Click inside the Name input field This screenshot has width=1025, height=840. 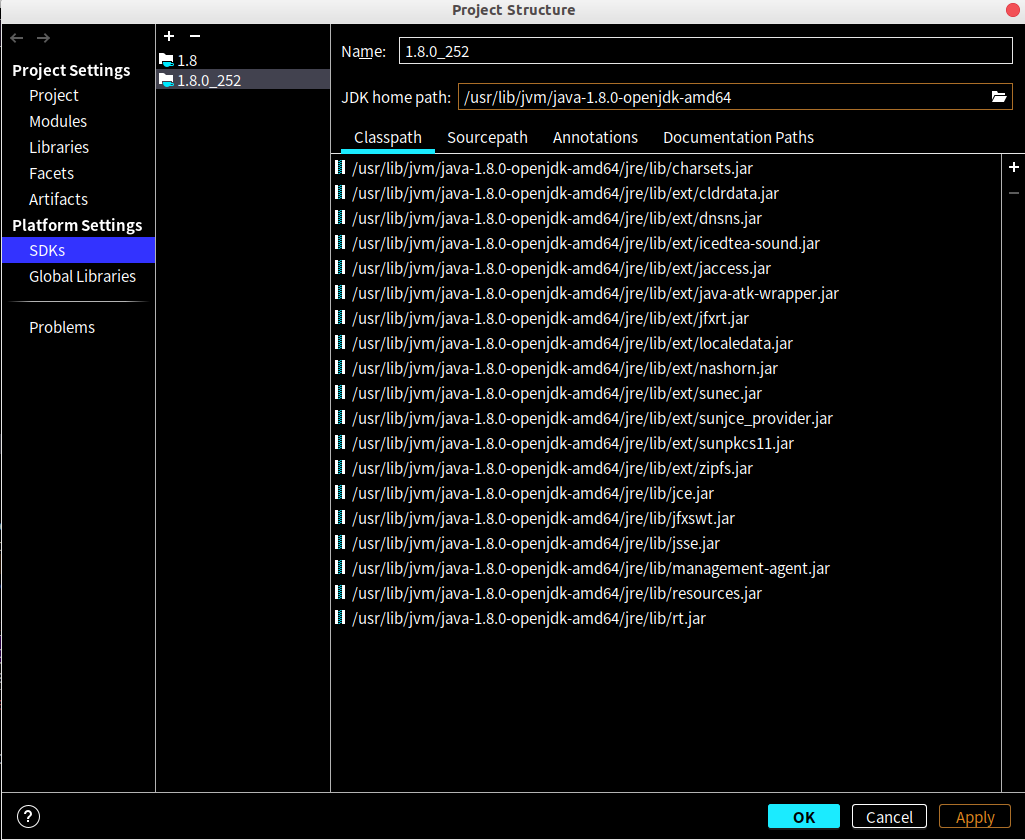pos(700,49)
